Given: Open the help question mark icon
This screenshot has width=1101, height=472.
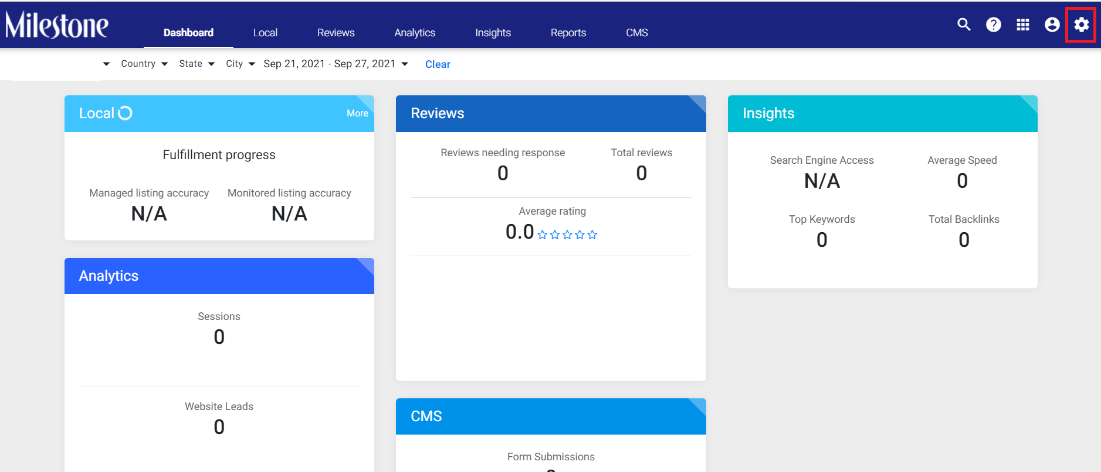Looking at the screenshot, I should pyautogui.click(x=994, y=25).
